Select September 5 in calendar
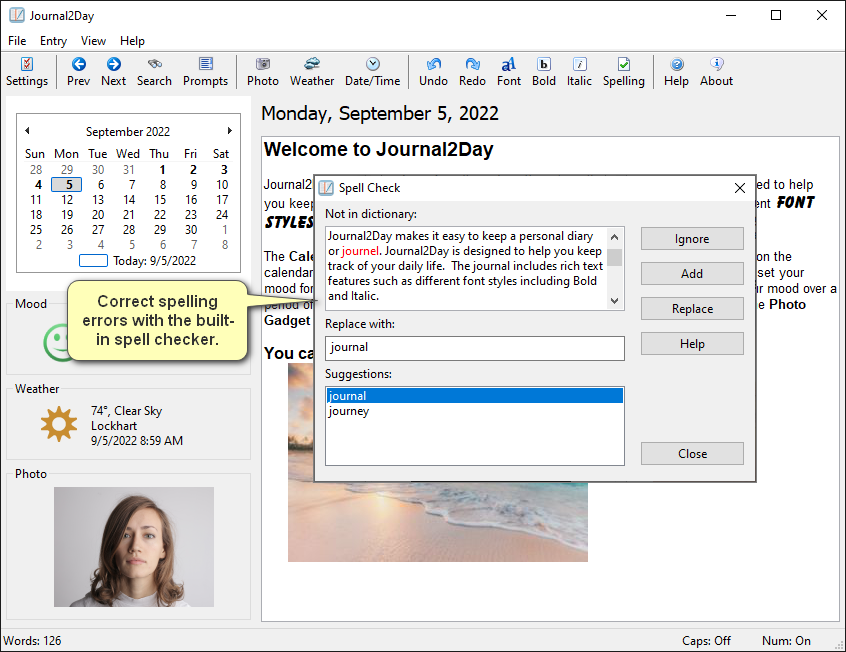This screenshot has height=652, width=846. click(x=67, y=185)
